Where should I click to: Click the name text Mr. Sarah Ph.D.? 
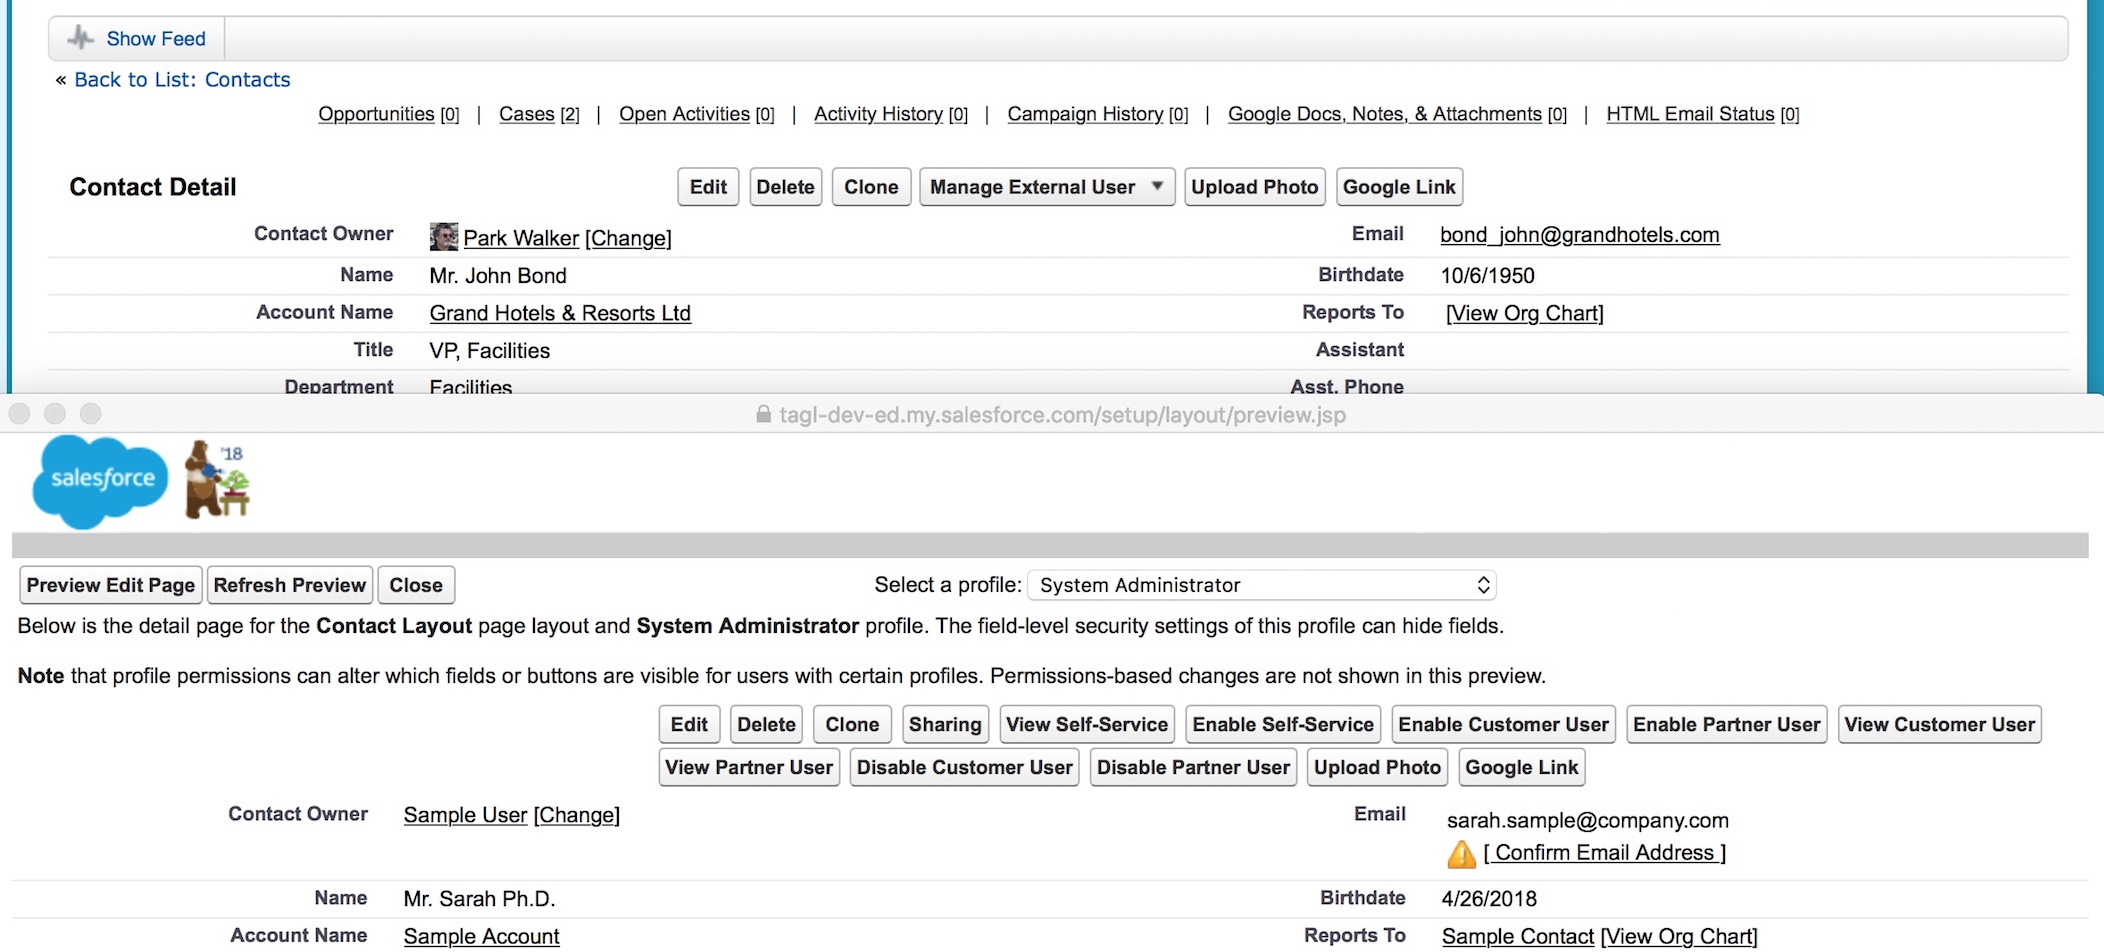[479, 899]
